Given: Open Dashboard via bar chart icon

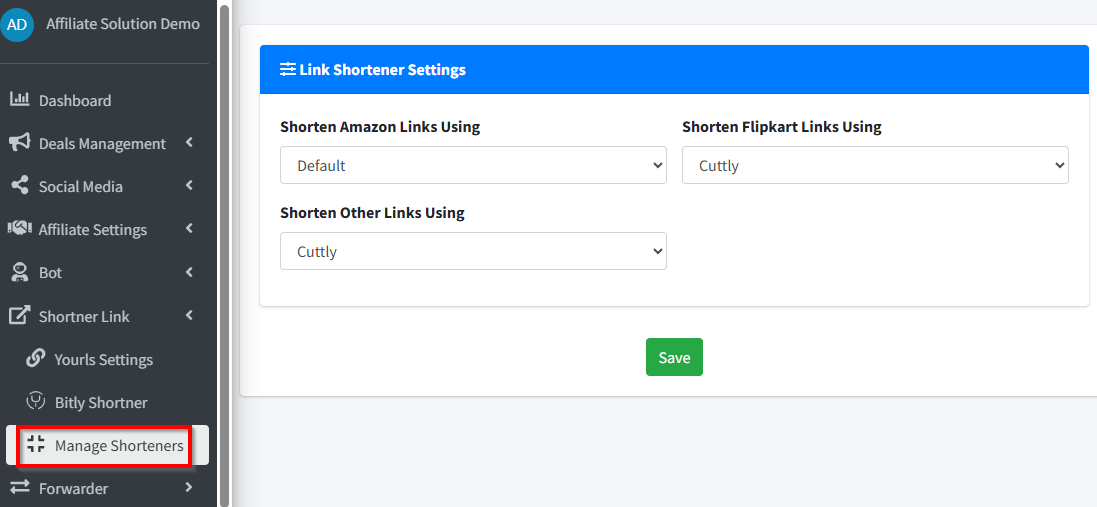Looking at the screenshot, I should point(20,99).
